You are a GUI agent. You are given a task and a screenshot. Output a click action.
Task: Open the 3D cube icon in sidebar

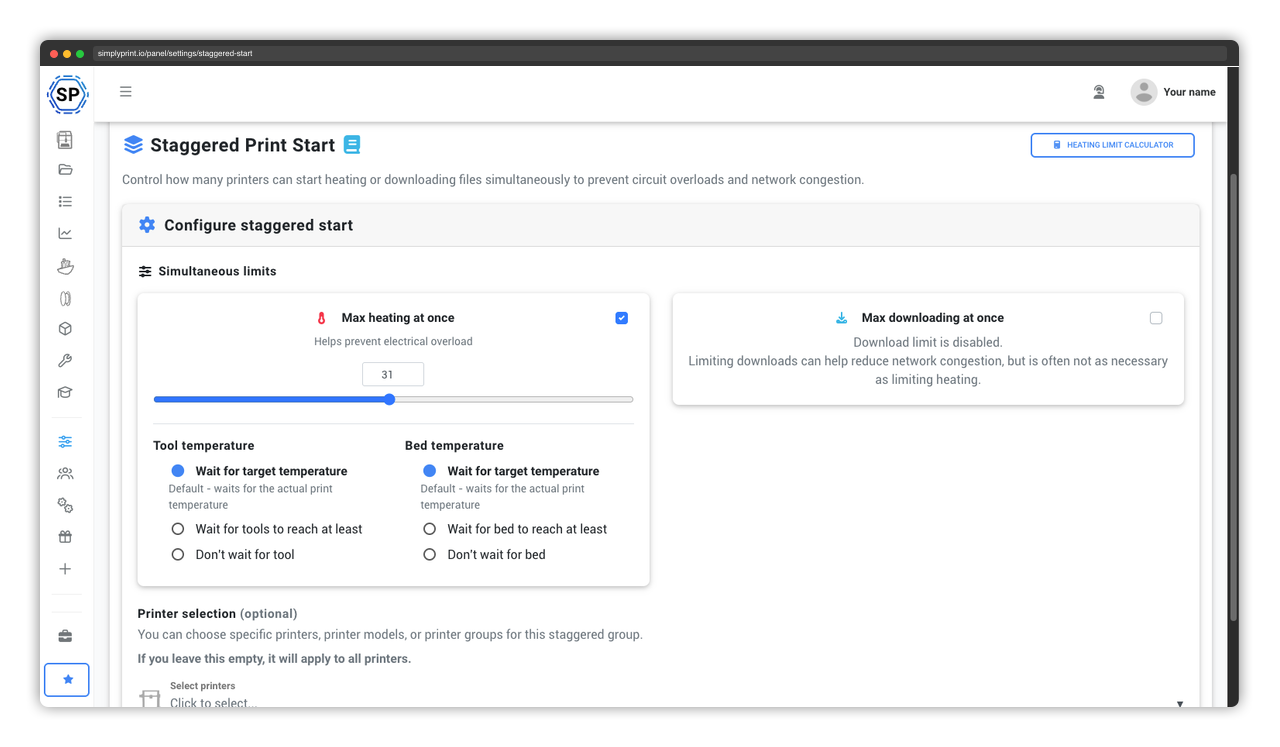[x=65, y=329]
